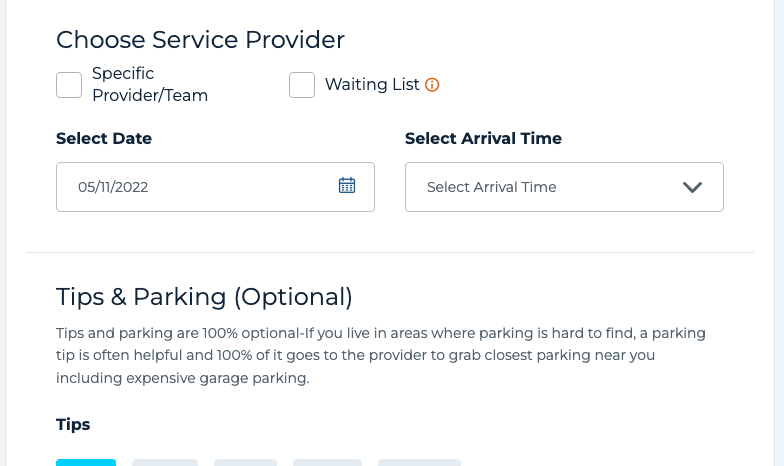The image size is (784, 466).
Task: Click the bold Tips label
Action: tap(73, 425)
